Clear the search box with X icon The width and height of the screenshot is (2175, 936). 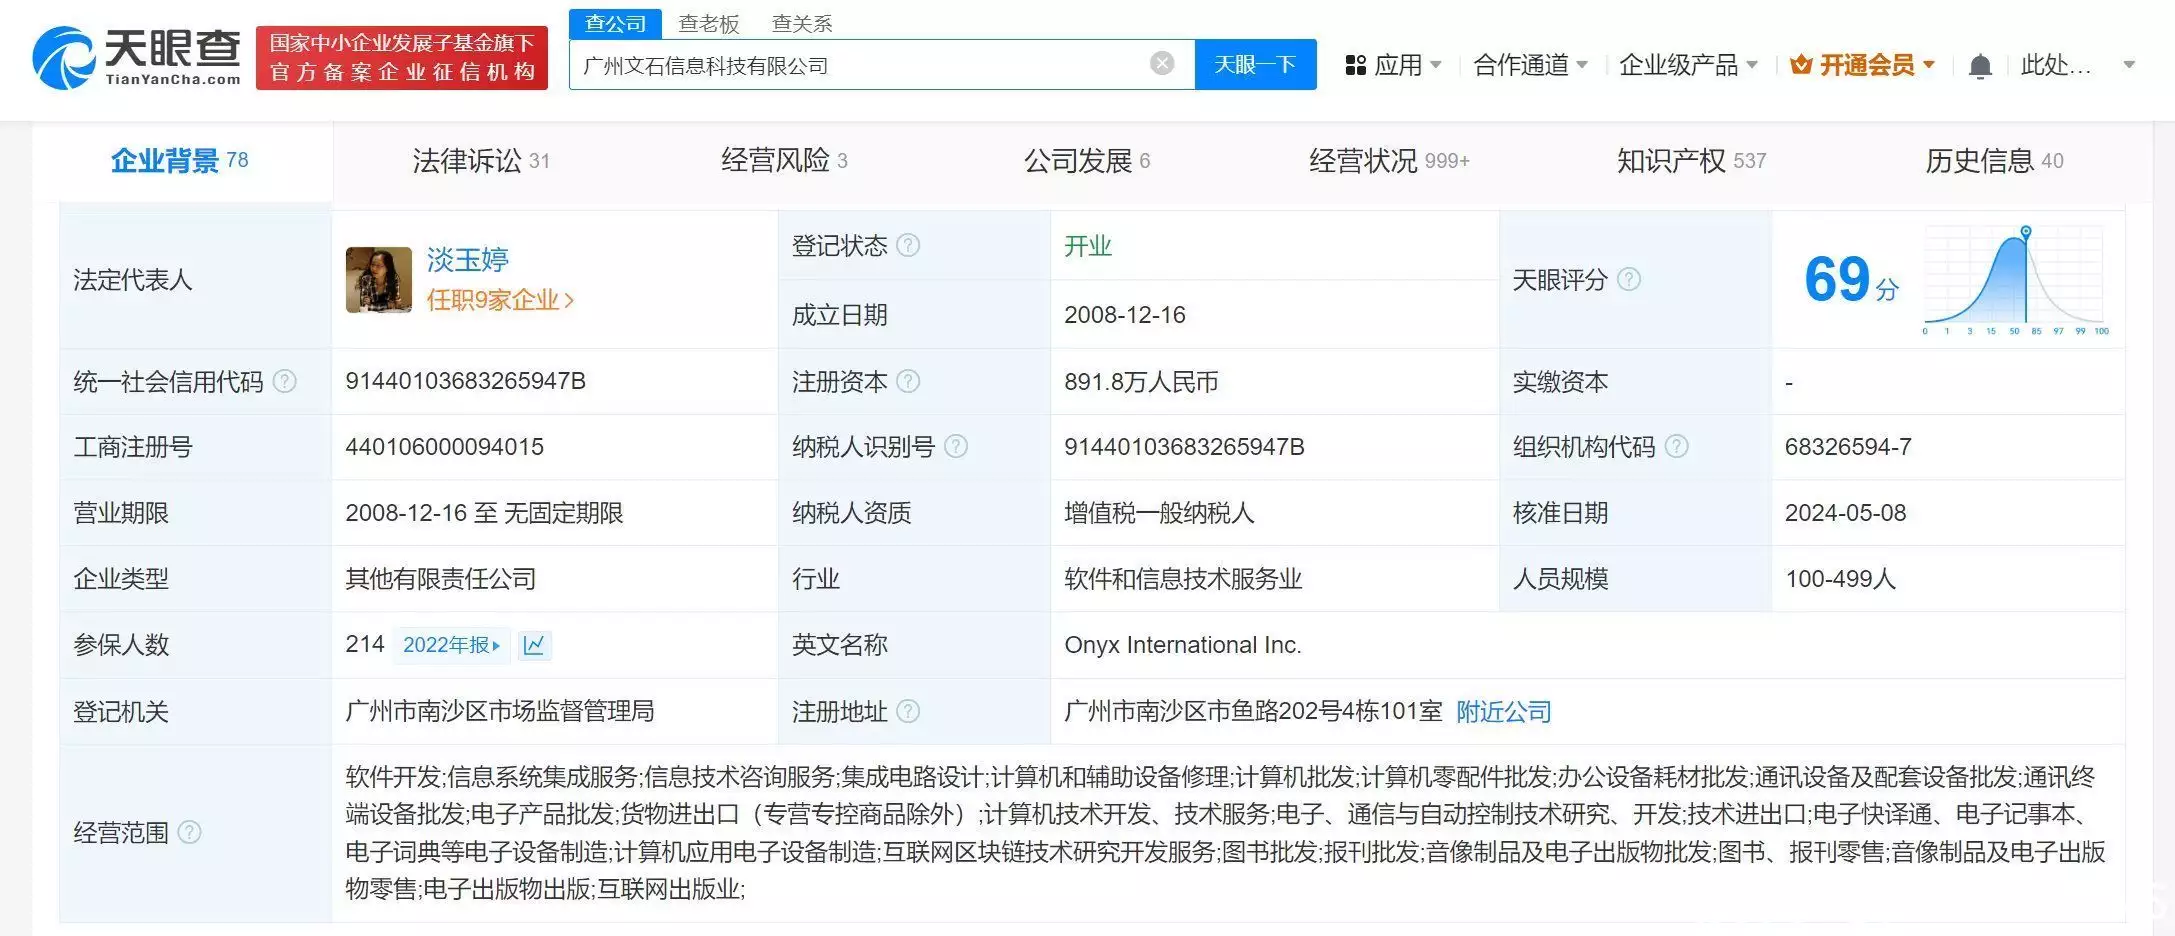click(x=1162, y=64)
